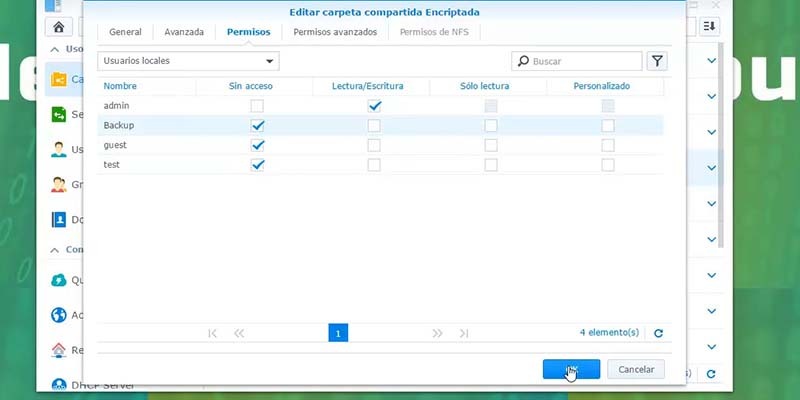Go to previous page double arrow
This screenshot has height=400, width=800.
[239, 333]
